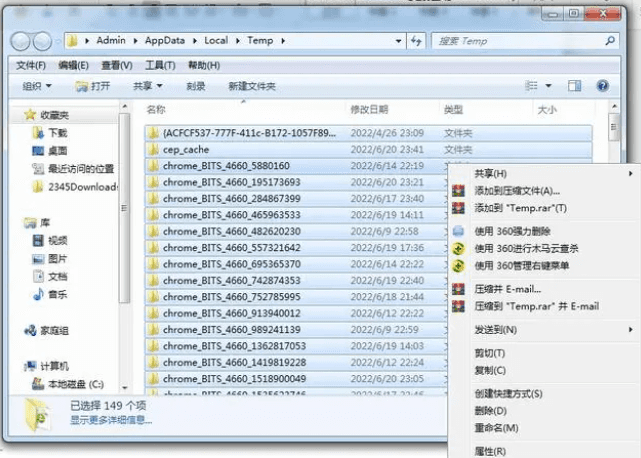Click the 360 manage right-click menu icon
The image size is (641, 458).
coord(458,266)
